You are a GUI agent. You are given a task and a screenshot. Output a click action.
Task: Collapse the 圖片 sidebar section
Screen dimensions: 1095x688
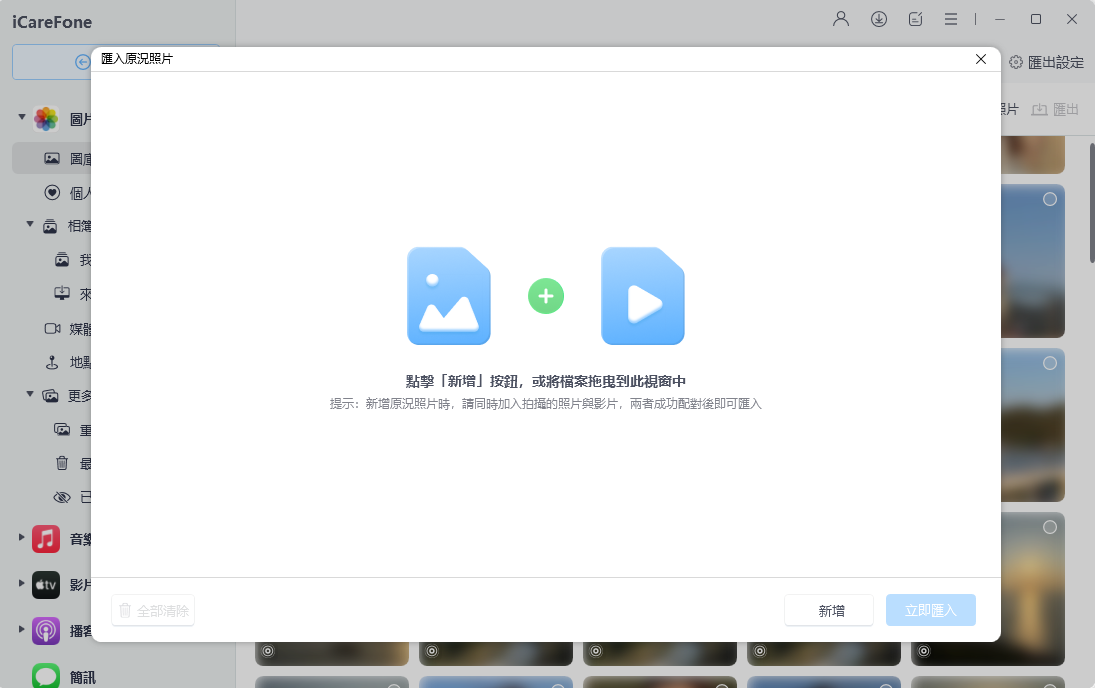[21, 117]
